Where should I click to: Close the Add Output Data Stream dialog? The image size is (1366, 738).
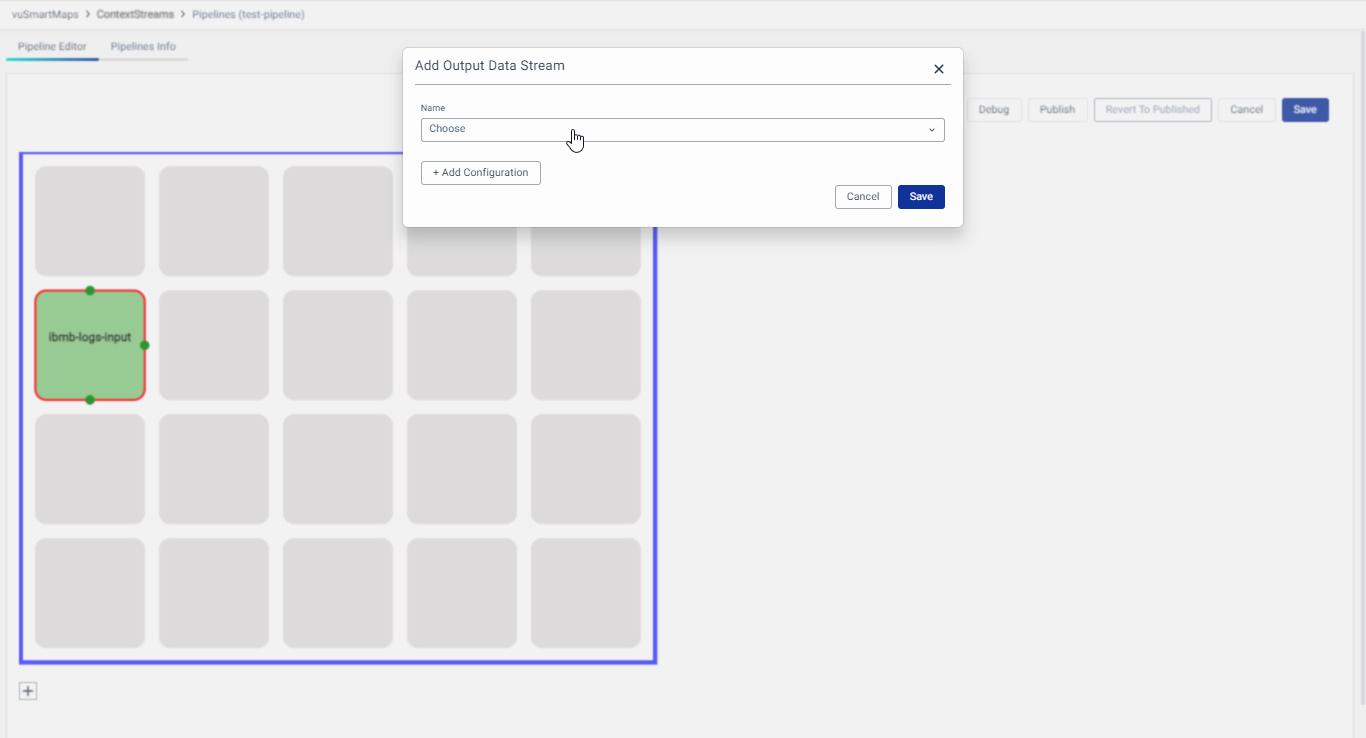tap(938, 69)
